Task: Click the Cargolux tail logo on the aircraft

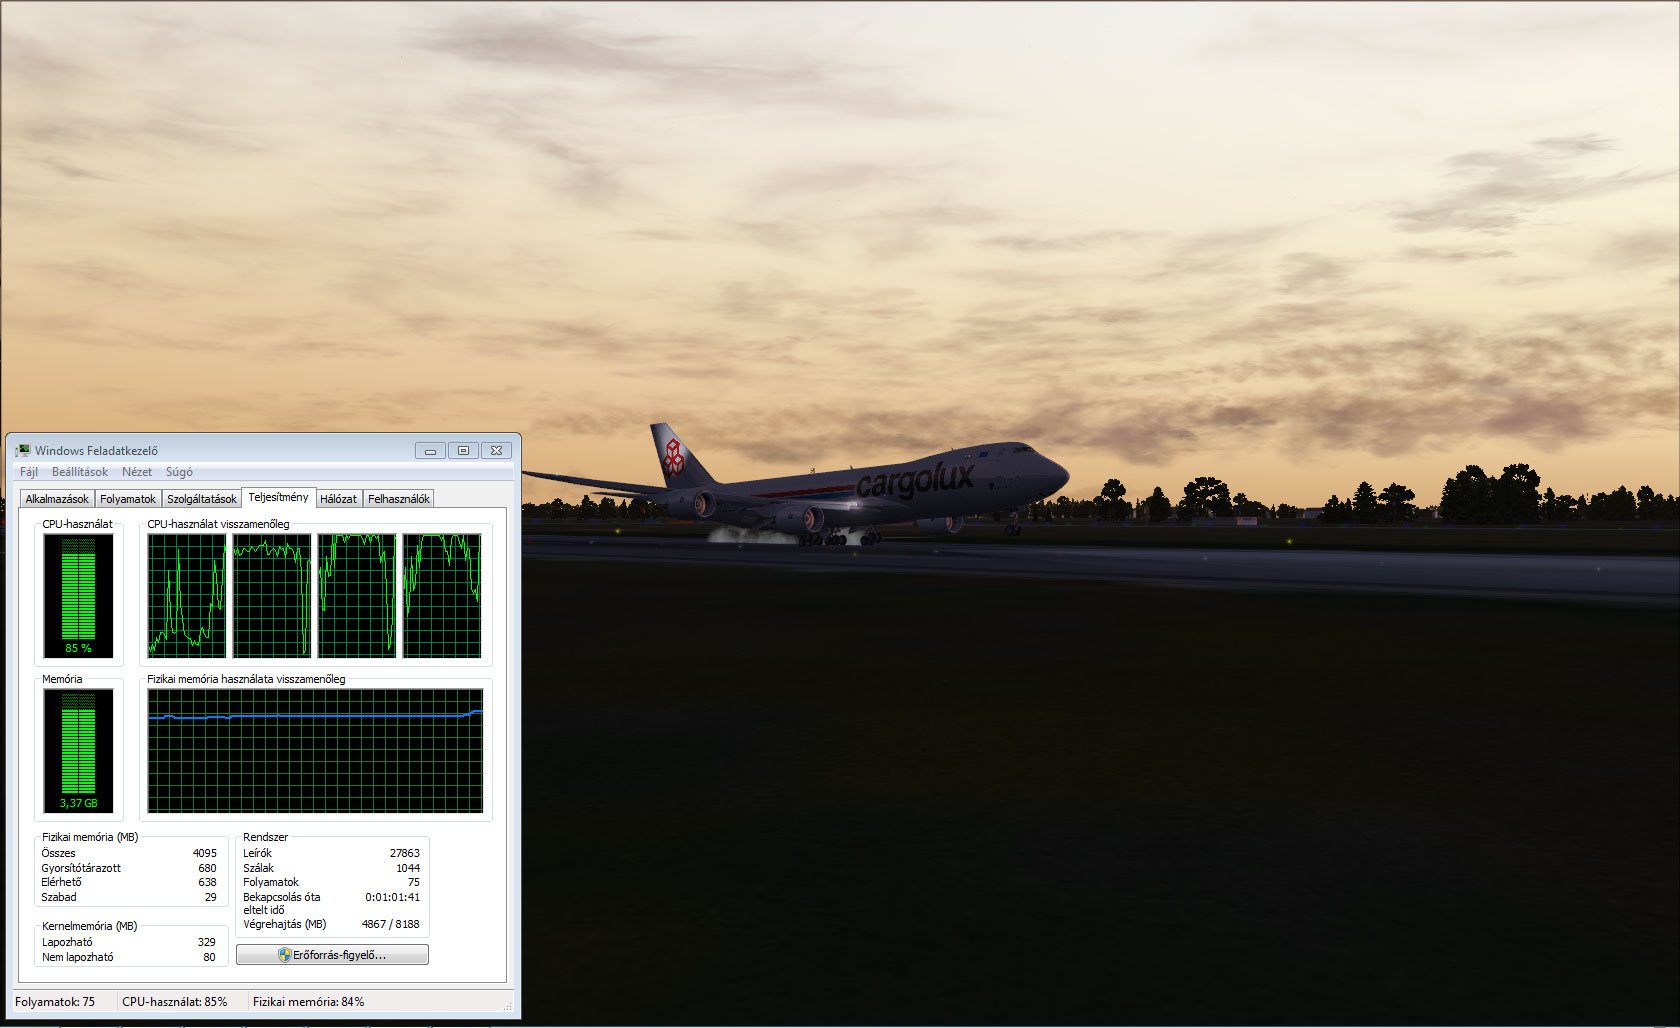Action: click(674, 456)
